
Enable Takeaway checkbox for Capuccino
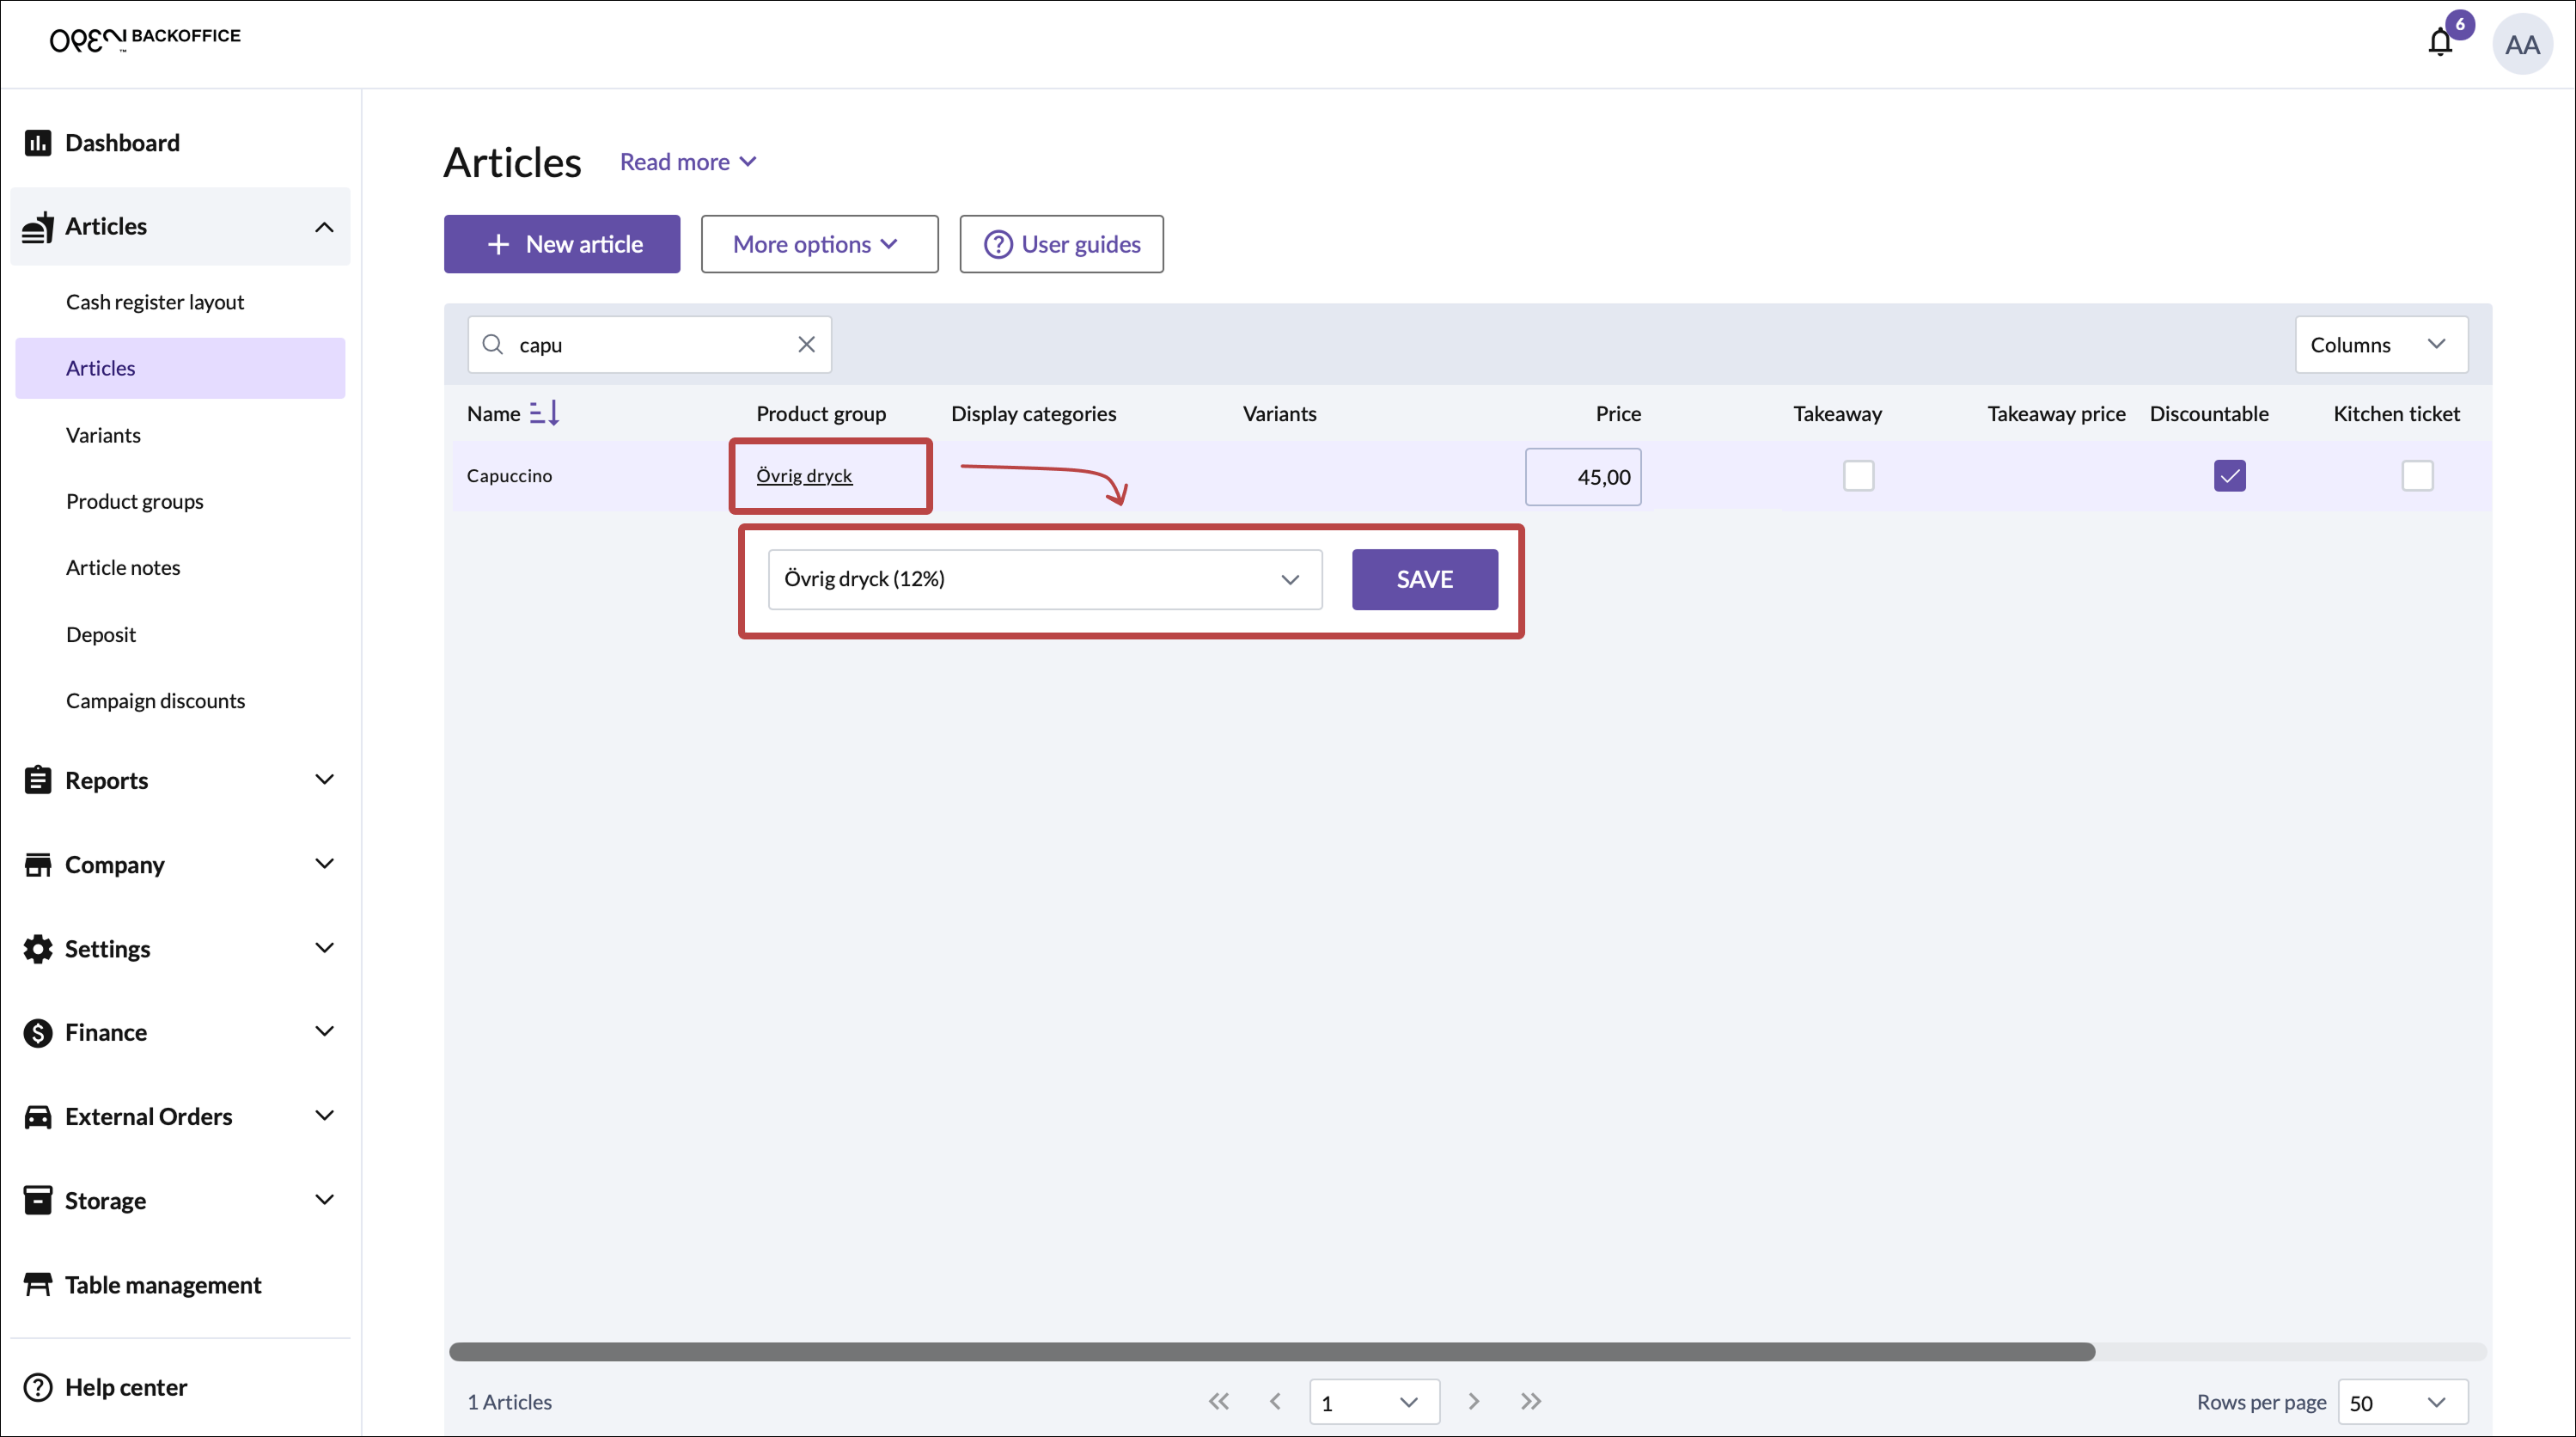pyautogui.click(x=1858, y=476)
